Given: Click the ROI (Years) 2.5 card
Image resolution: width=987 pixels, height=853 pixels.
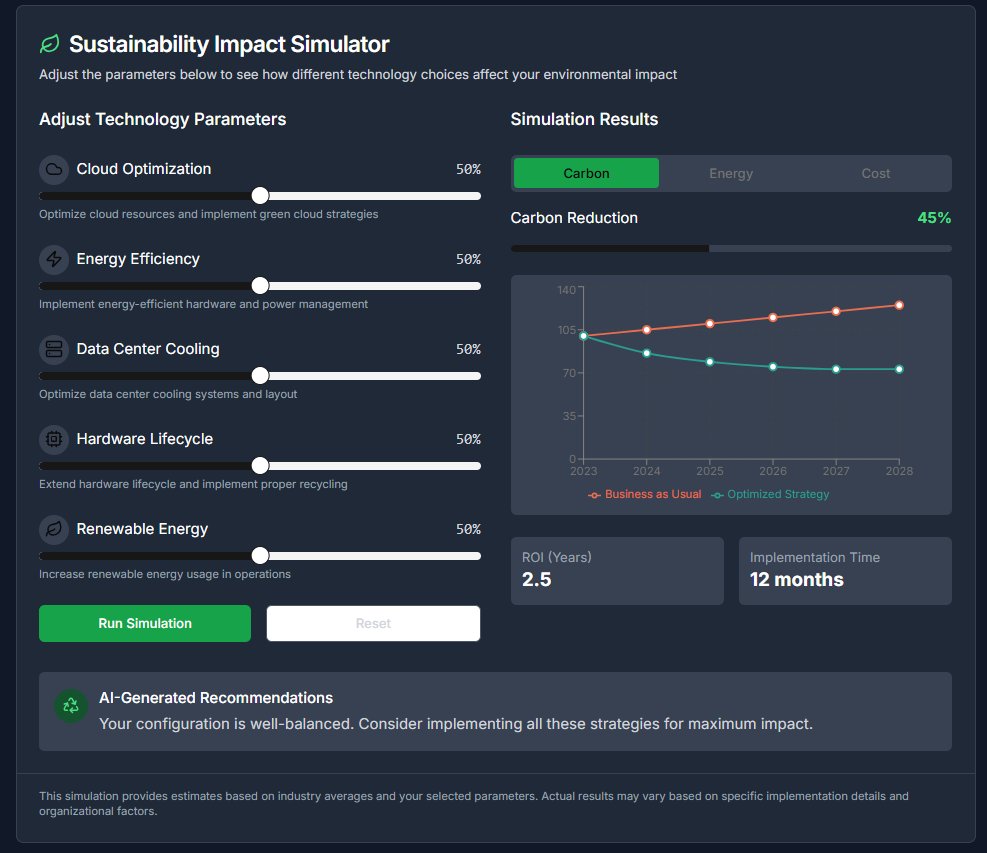Looking at the screenshot, I should (x=618, y=571).
